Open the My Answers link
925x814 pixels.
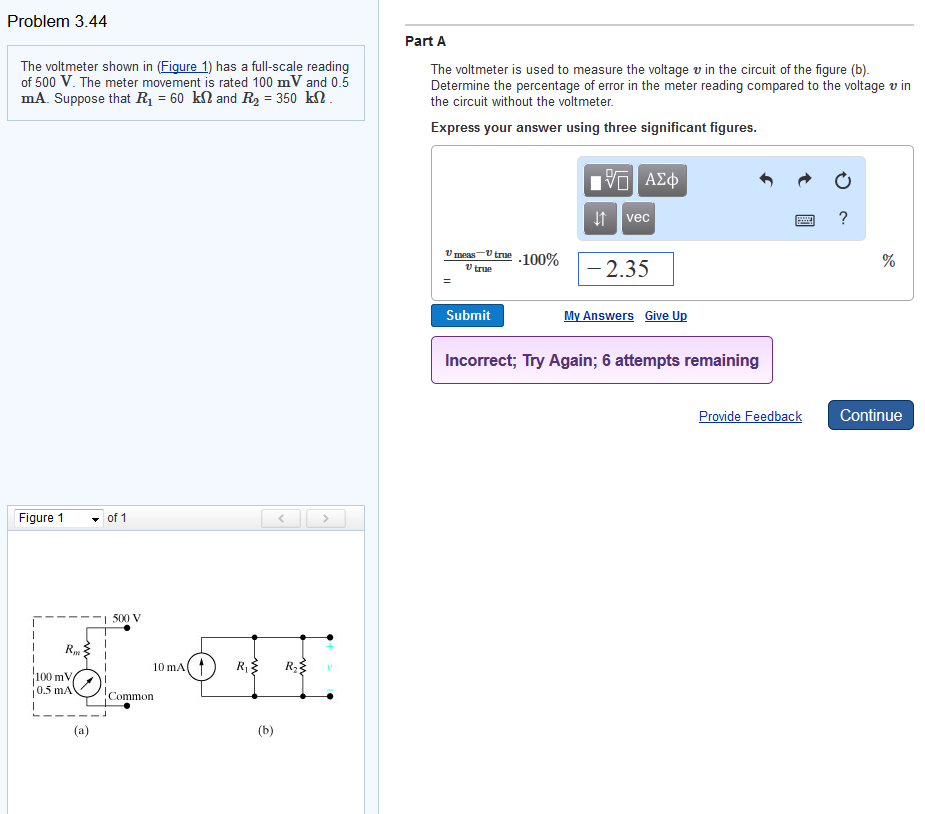click(x=598, y=315)
